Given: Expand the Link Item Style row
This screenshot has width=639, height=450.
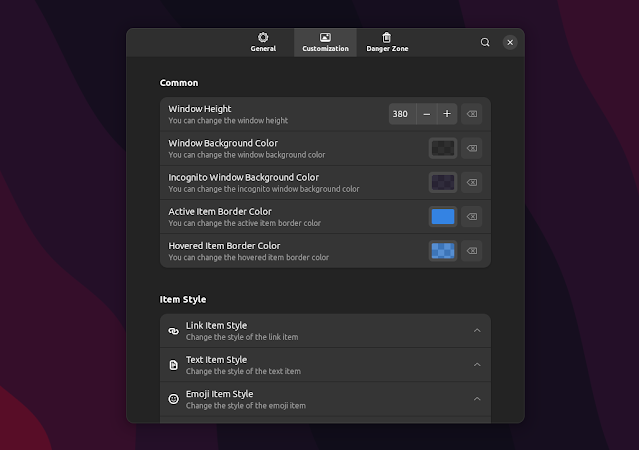Looking at the screenshot, I should (477, 331).
